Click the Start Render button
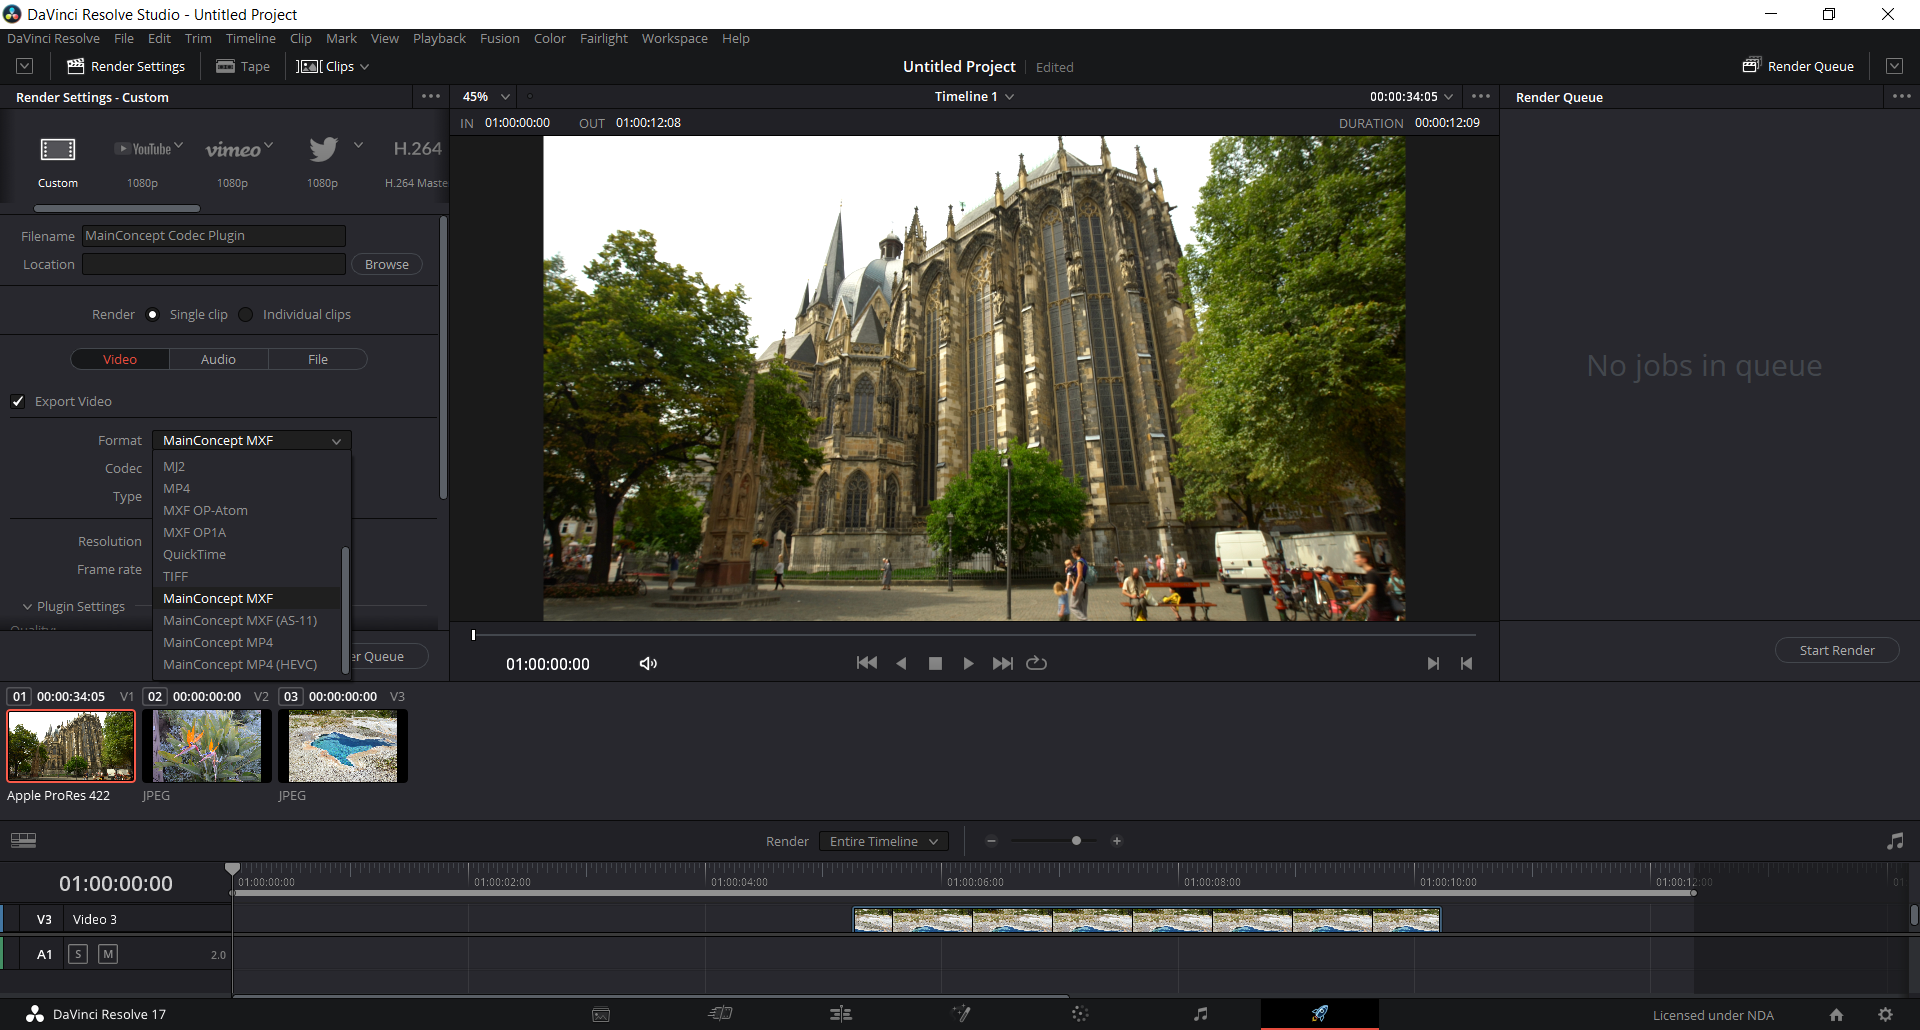Screen dimensions: 1920x1030 click(x=1836, y=649)
